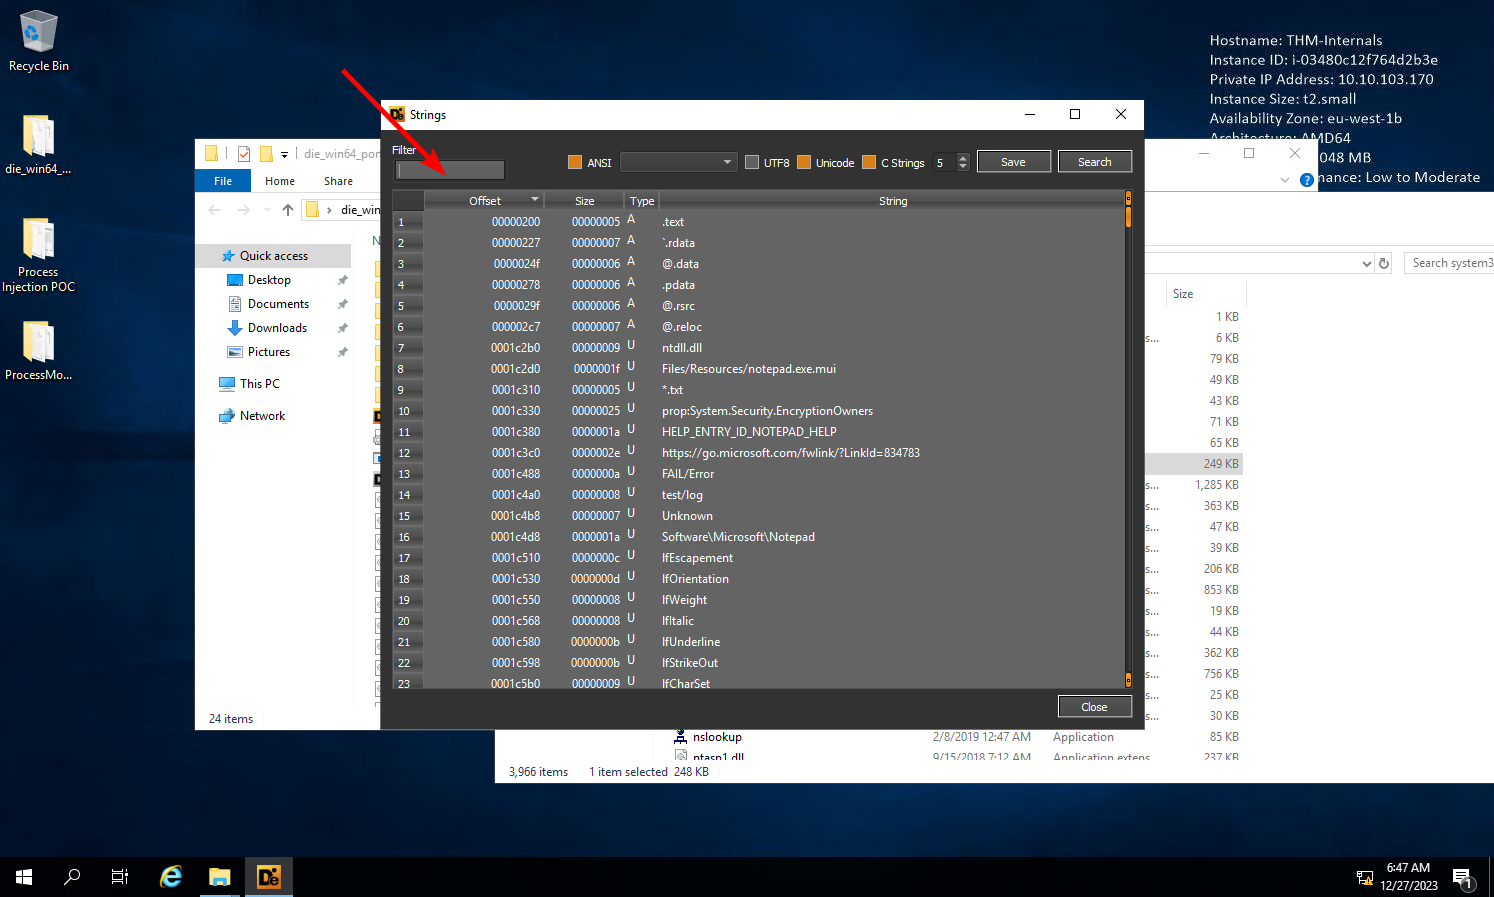Click the pin icon next to Desktop
The width and height of the screenshot is (1494, 897).
pyautogui.click(x=343, y=280)
